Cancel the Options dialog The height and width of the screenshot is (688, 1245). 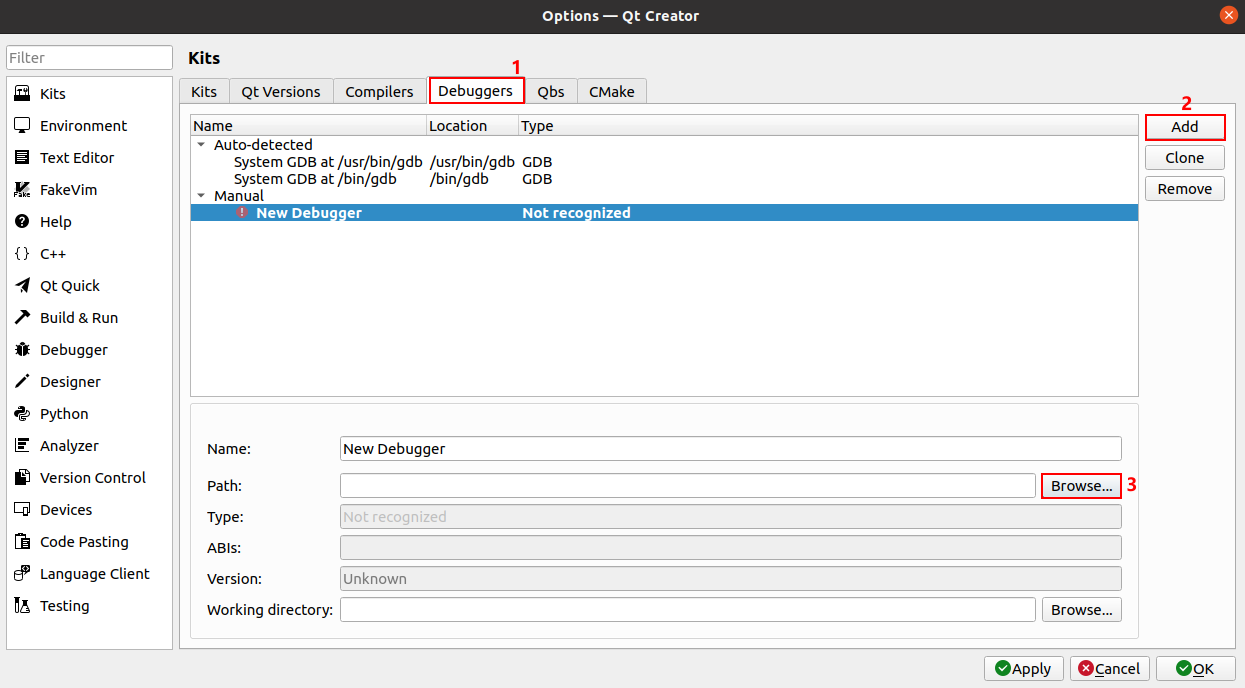pos(1110,669)
